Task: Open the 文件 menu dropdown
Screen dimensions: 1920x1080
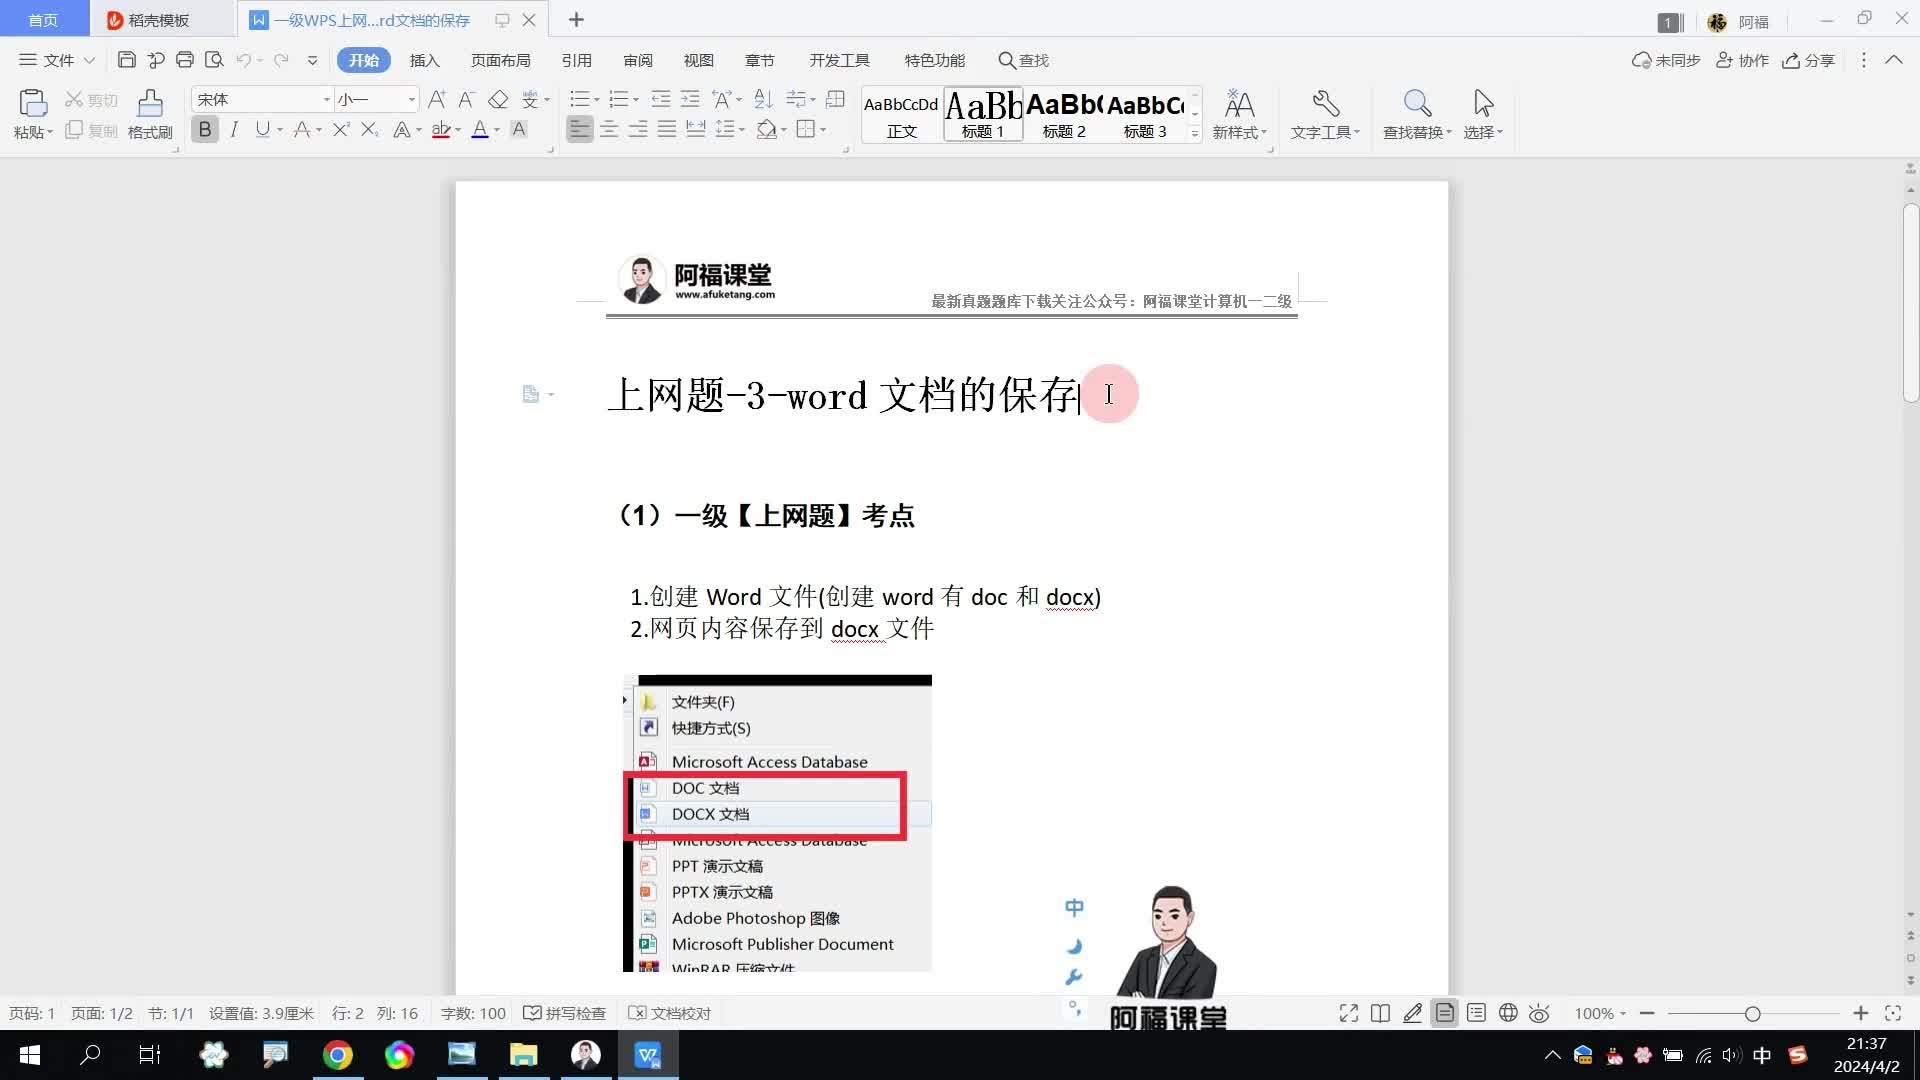Action: 58,60
